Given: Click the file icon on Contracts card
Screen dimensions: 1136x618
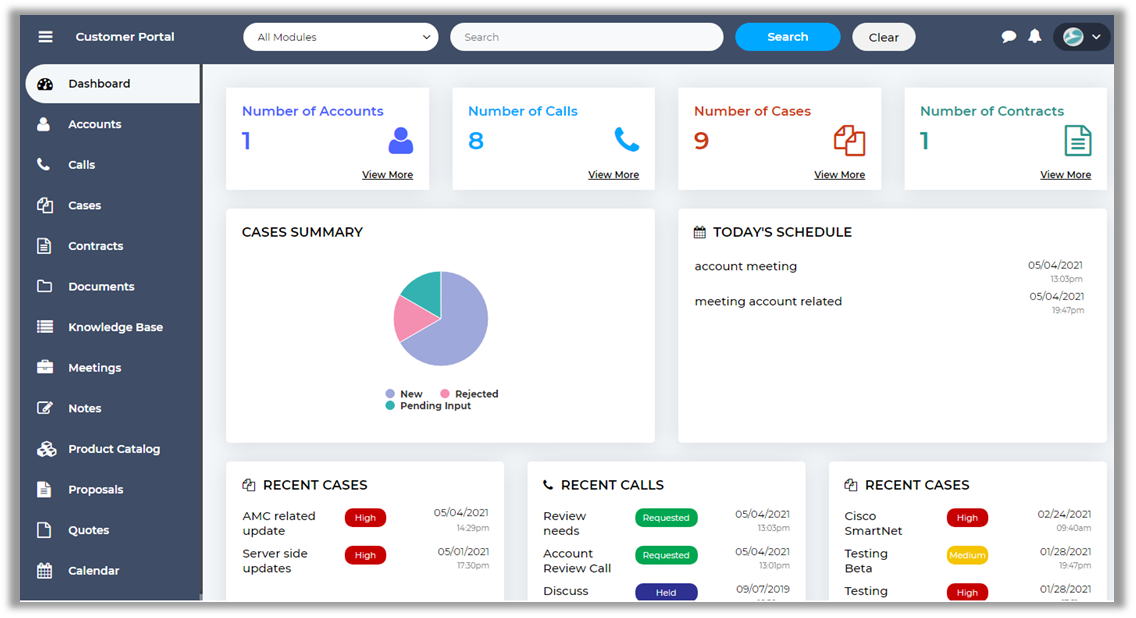Looking at the screenshot, I should [x=1077, y=140].
